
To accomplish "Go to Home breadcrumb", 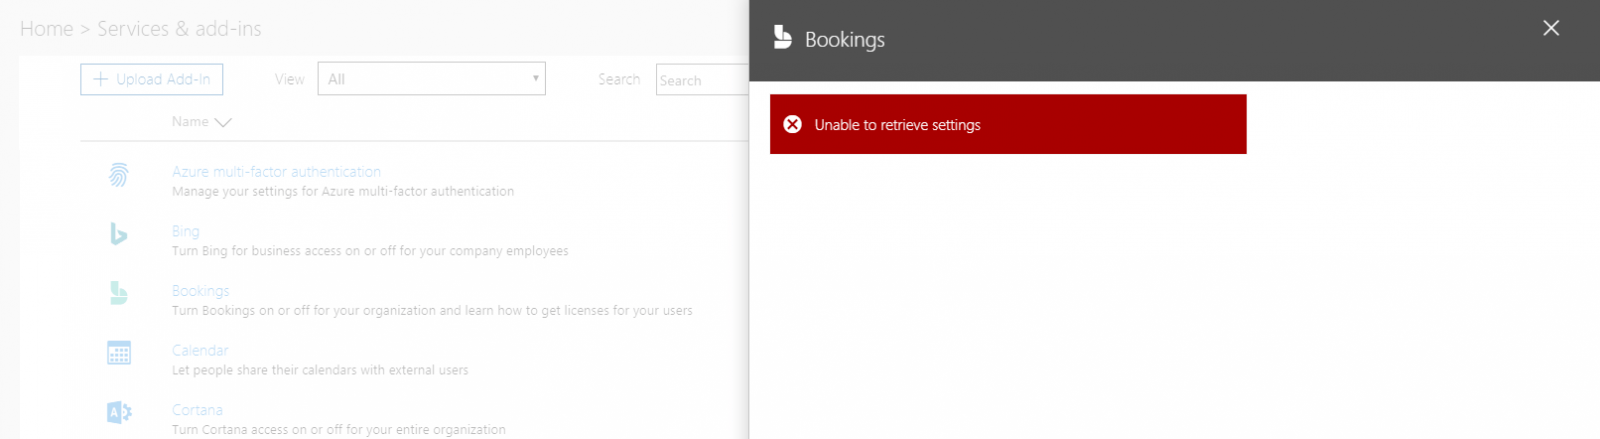I will pyautogui.click(x=47, y=29).
